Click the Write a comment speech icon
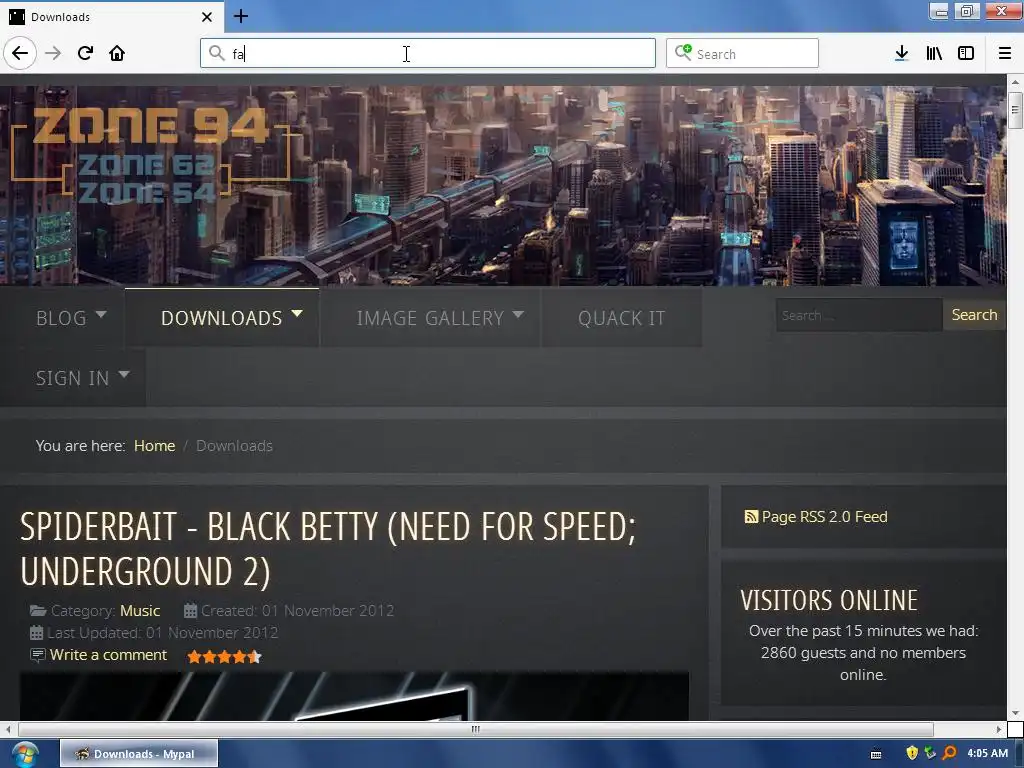This screenshot has width=1024, height=768. click(38, 655)
